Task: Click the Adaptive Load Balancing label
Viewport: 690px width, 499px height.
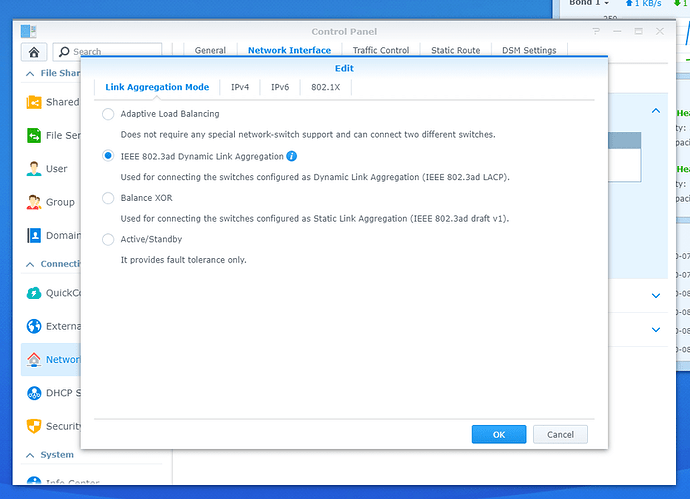Action: tap(170, 114)
